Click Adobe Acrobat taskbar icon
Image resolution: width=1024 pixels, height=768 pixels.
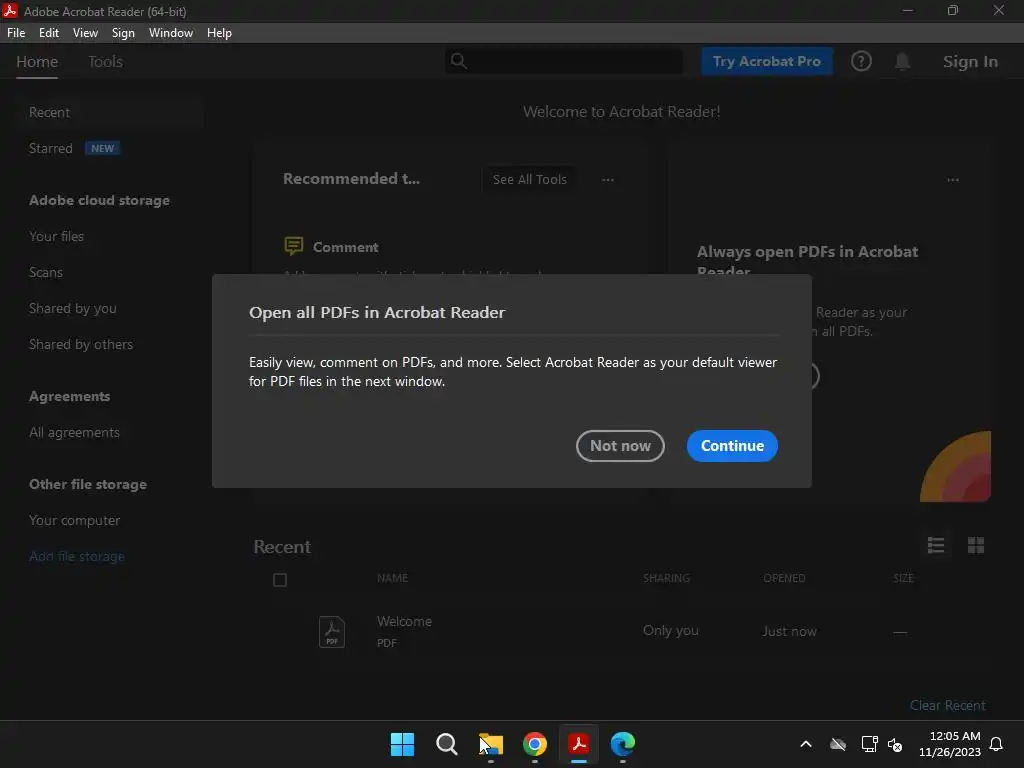[579, 744]
